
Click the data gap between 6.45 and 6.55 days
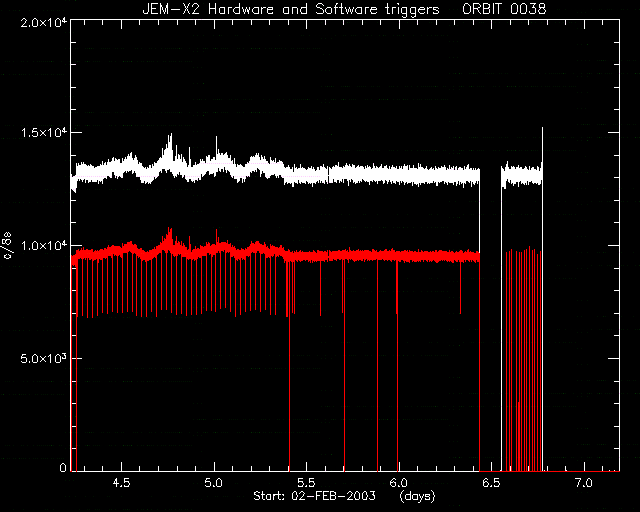point(491,318)
